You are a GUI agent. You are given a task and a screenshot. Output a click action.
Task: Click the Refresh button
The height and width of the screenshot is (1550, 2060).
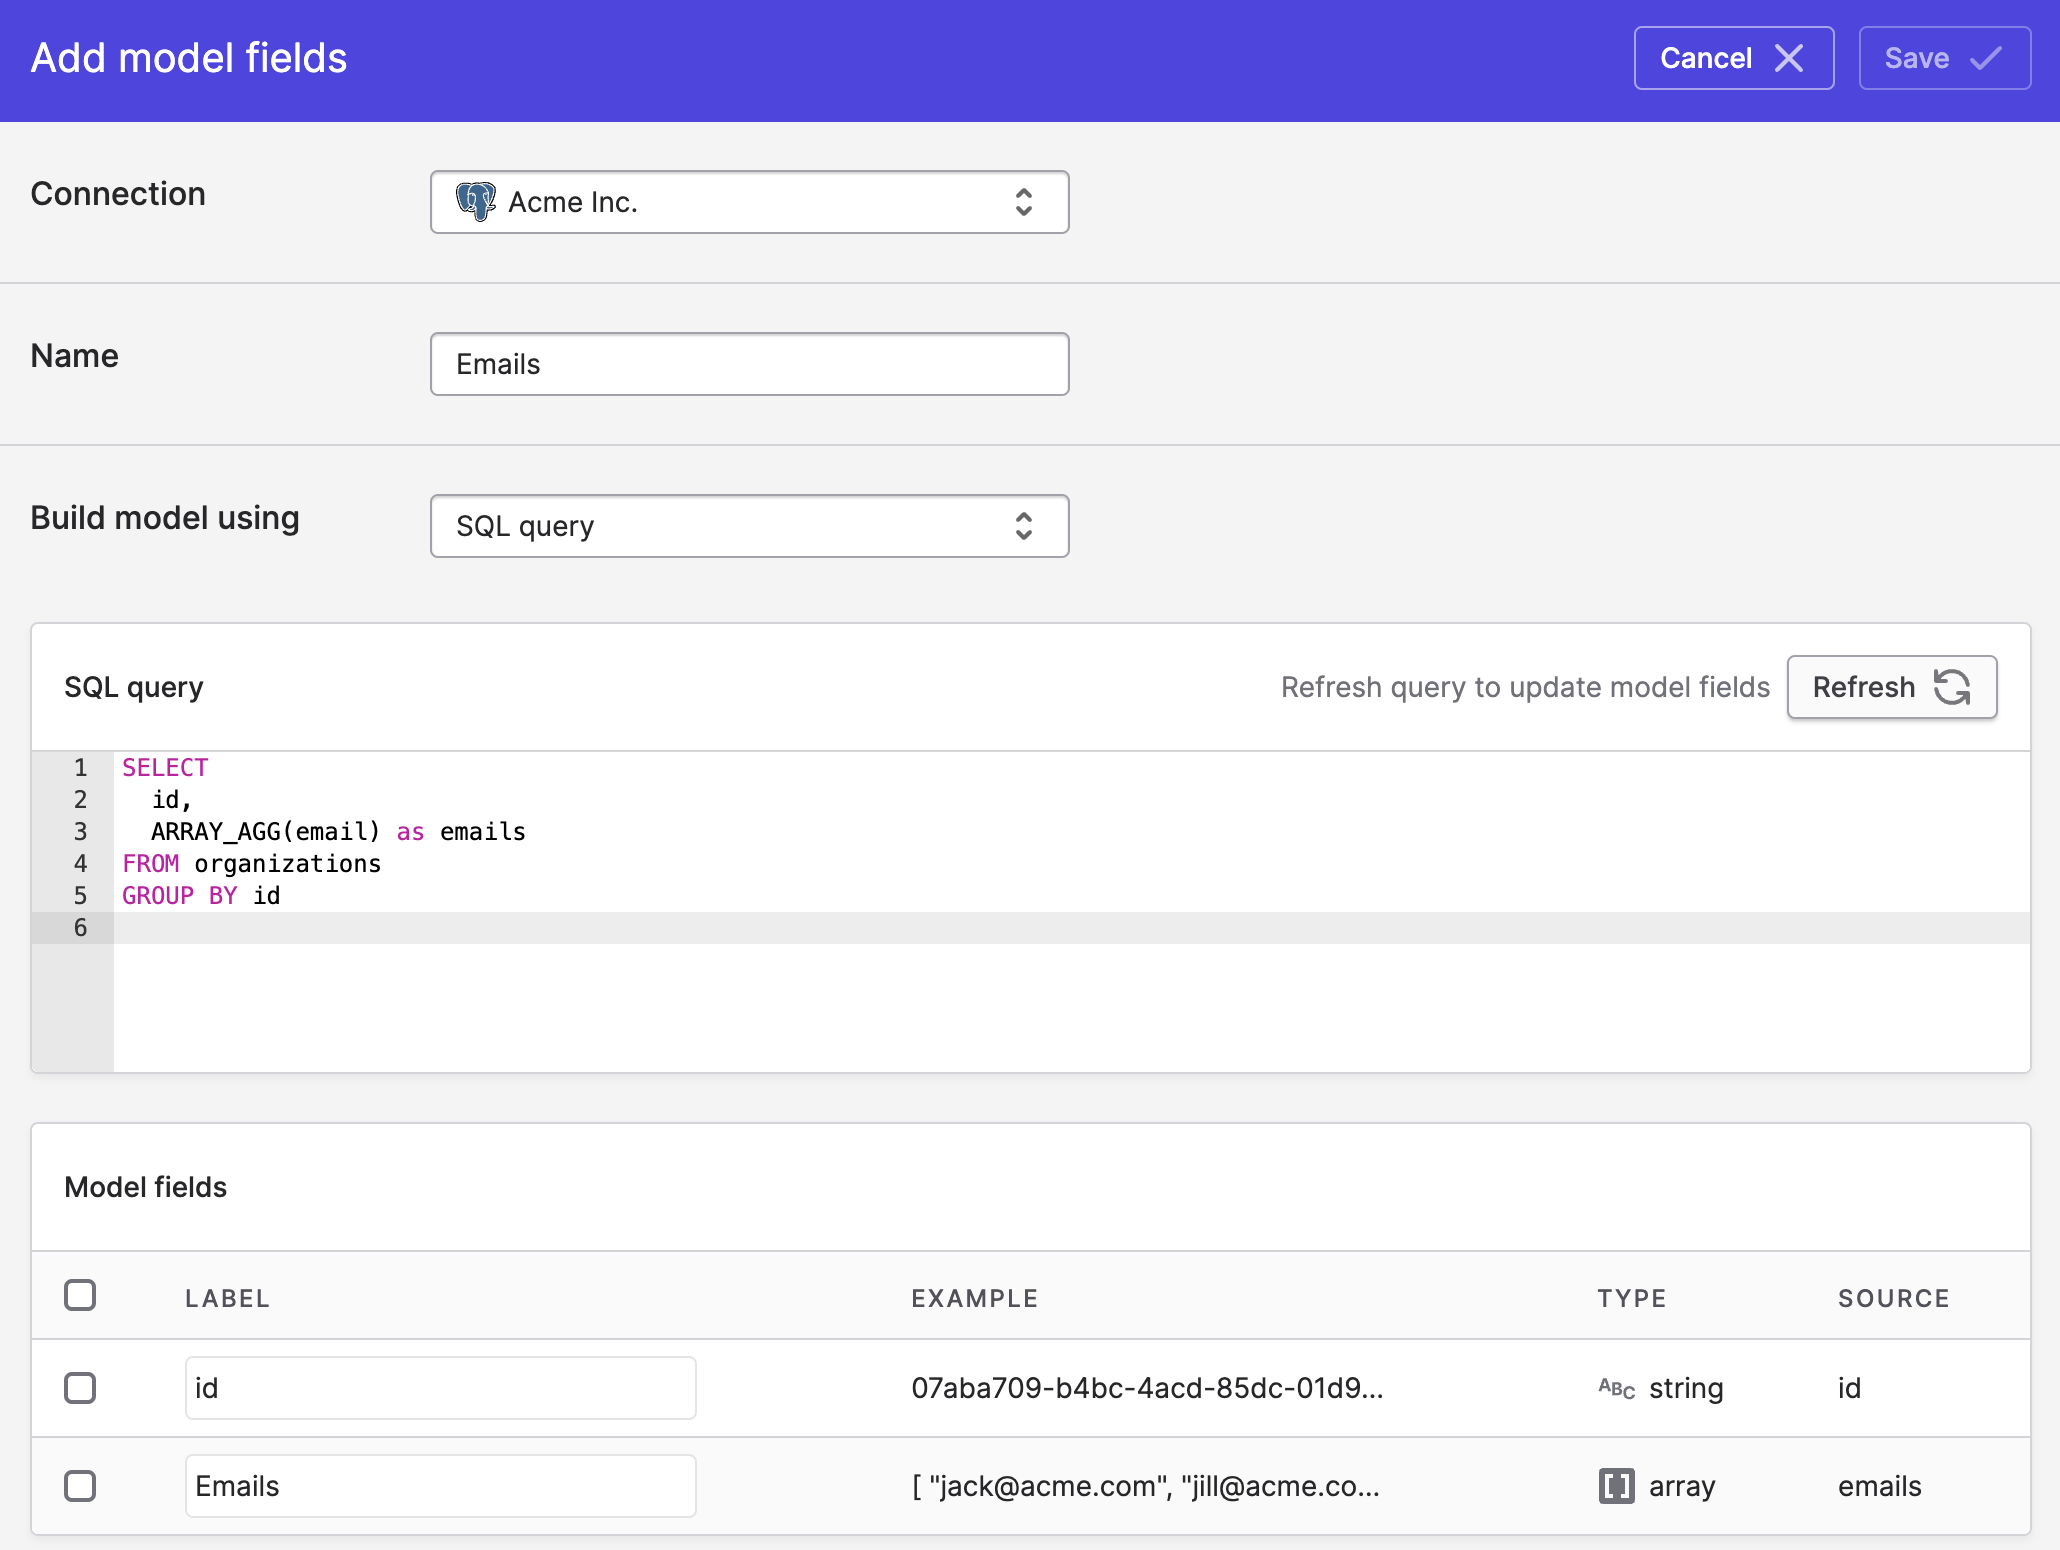(x=1890, y=687)
